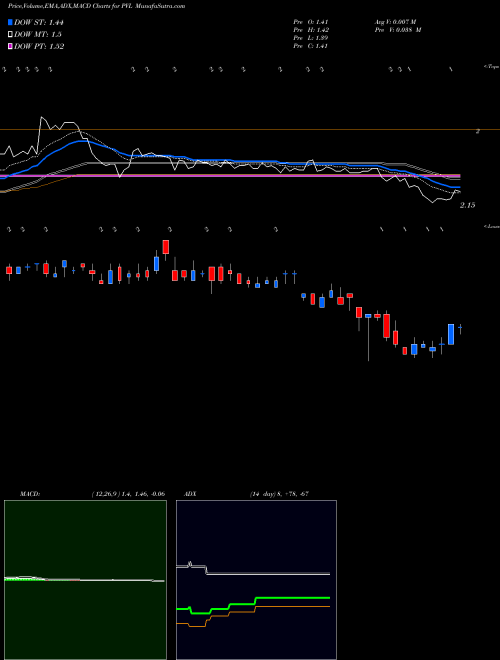Screen dimensions: 500x660
Task: Click the '2' price level label
Action: click(x=477, y=132)
